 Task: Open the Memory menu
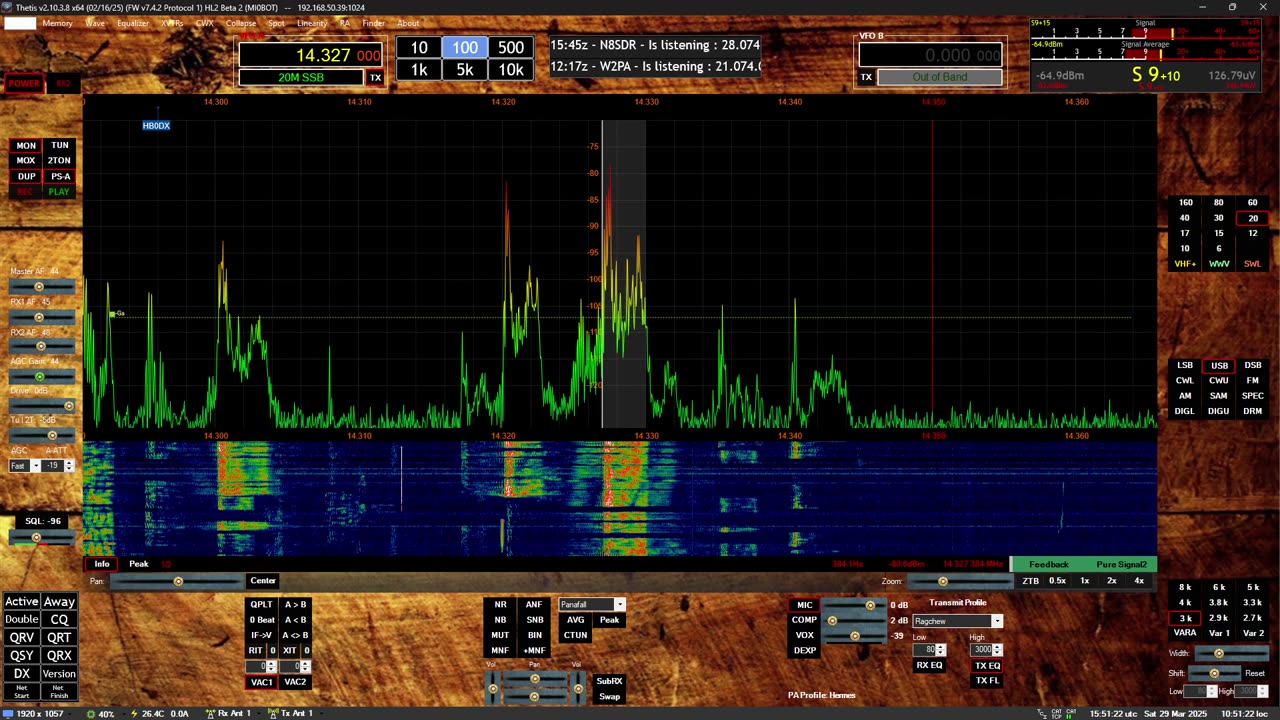[x=57, y=23]
